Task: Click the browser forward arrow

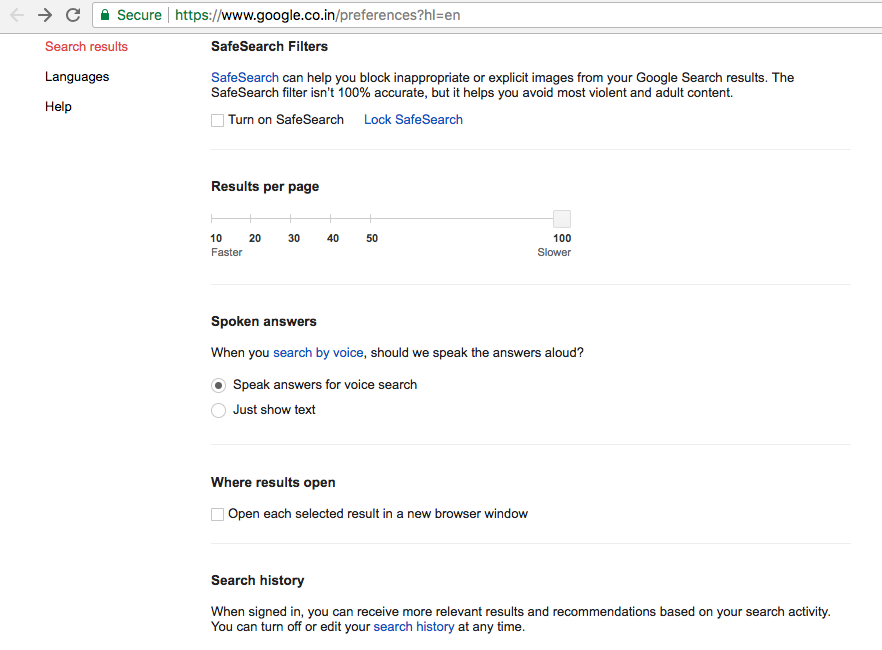Action: (45, 15)
